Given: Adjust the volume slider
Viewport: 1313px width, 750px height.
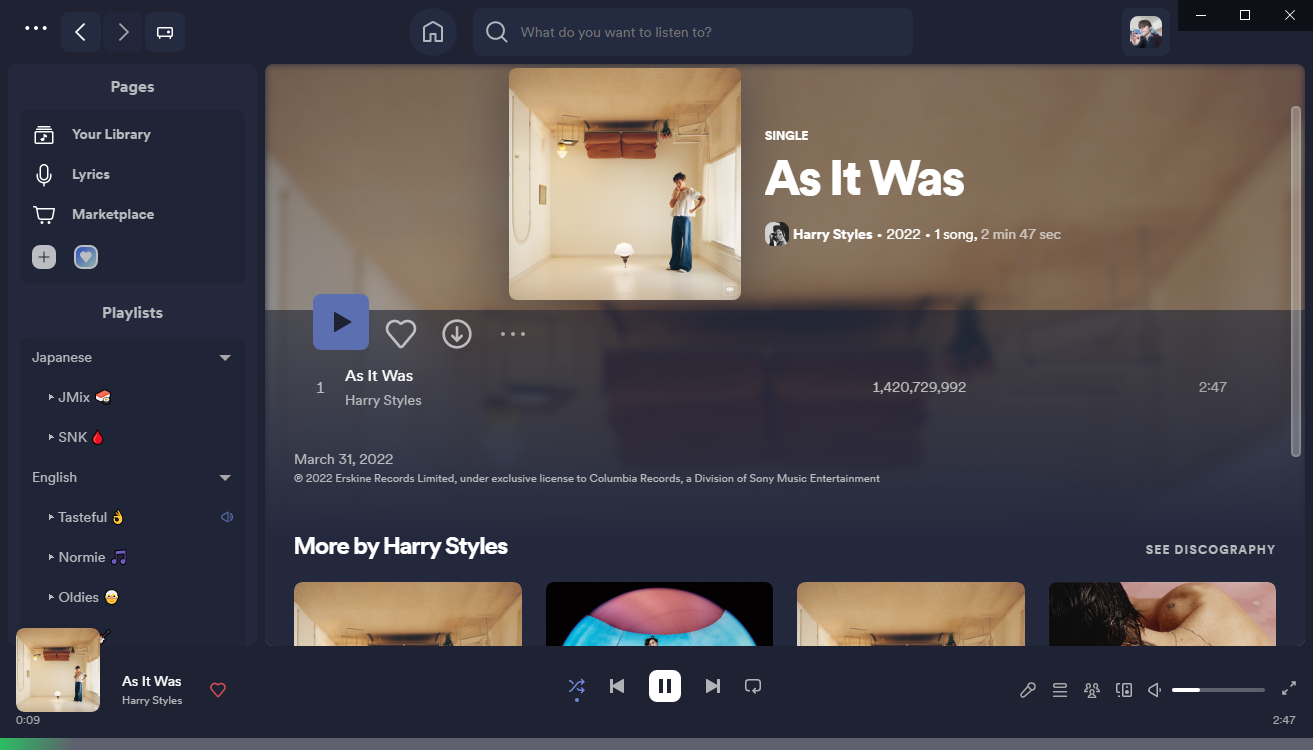Looking at the screenshot, I should pyautogui.click(x=1218, y=690).
